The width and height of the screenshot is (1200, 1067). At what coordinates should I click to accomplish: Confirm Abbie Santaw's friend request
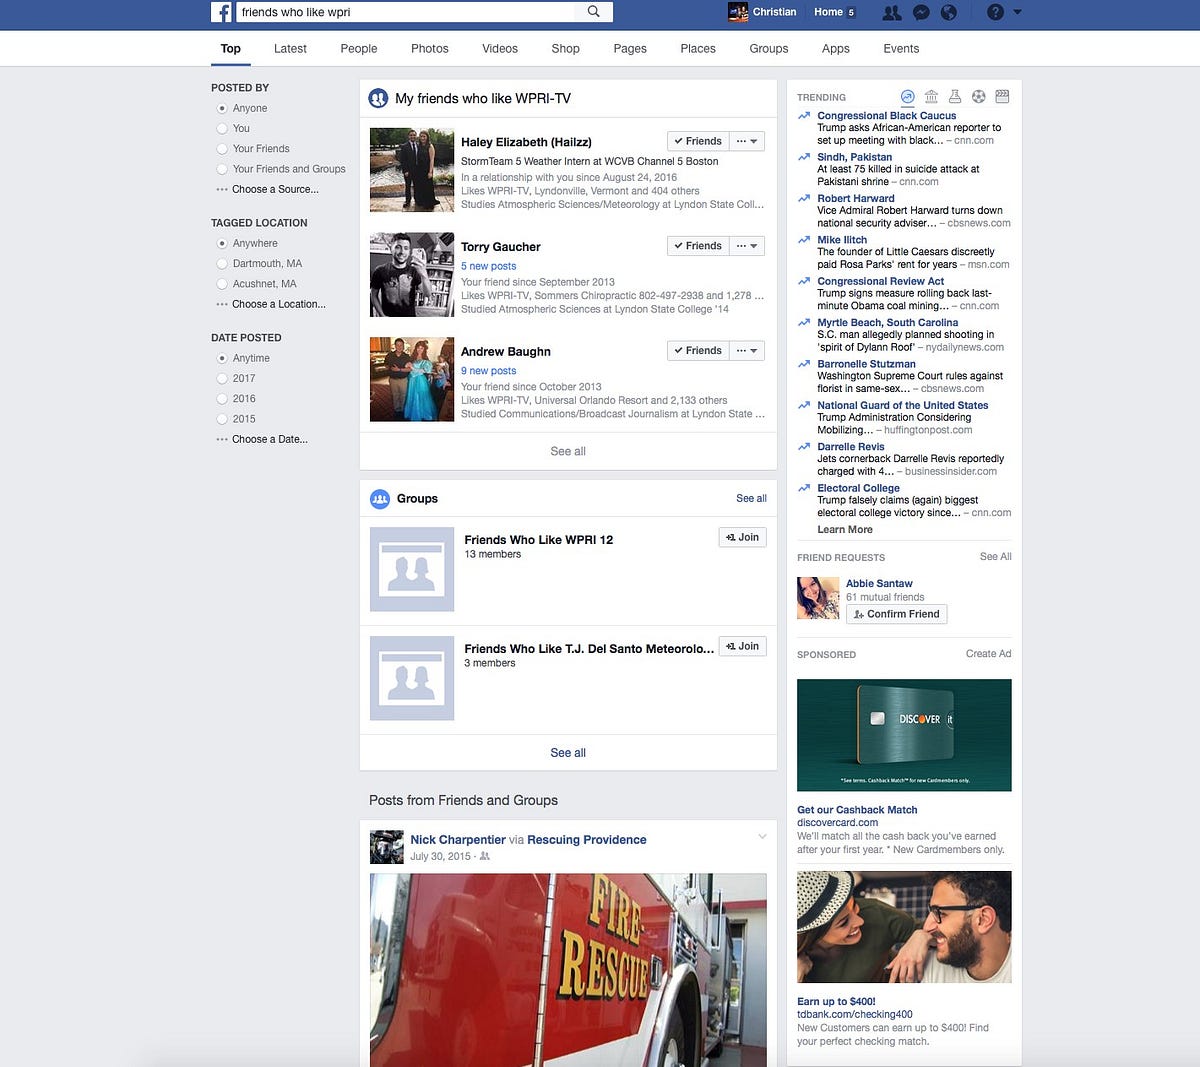(x=896, y=614)
